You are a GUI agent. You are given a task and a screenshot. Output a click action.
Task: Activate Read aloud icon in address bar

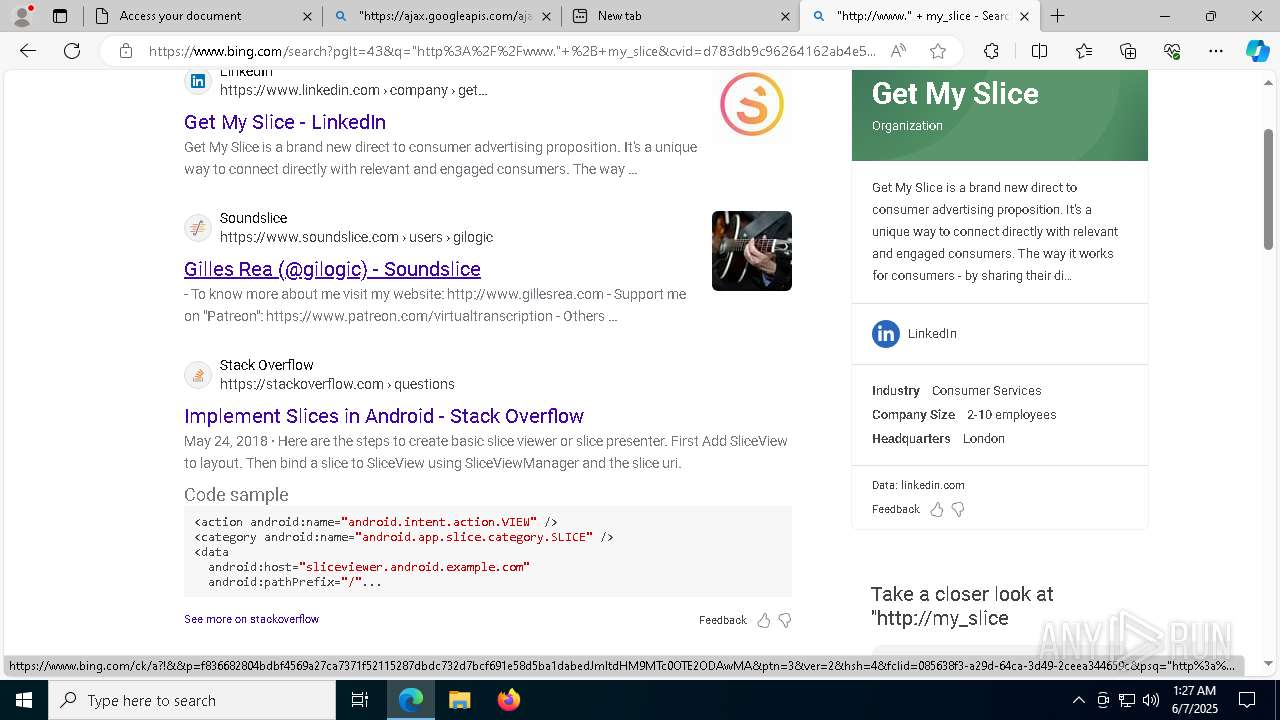[x=898, y=51]
